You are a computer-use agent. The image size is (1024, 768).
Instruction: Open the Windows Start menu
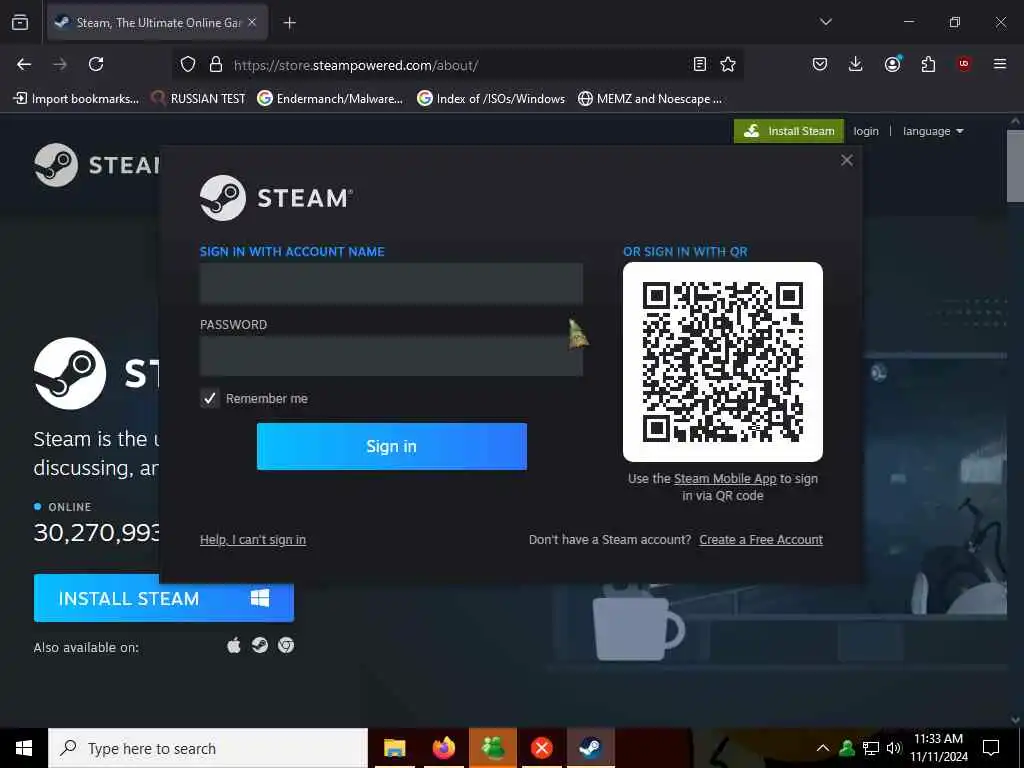pos(24,748)
